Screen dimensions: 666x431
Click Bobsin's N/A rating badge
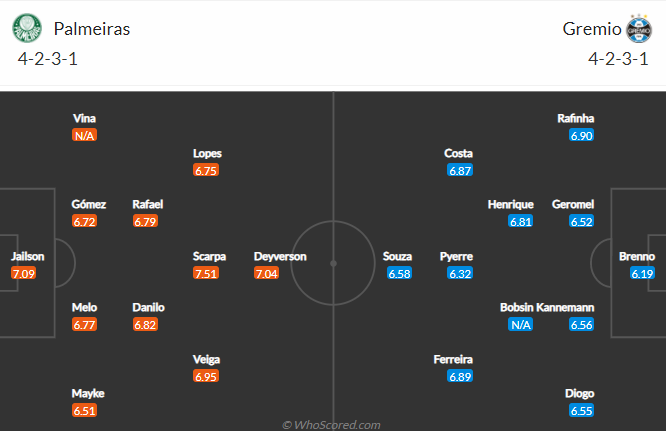point(521,324)
